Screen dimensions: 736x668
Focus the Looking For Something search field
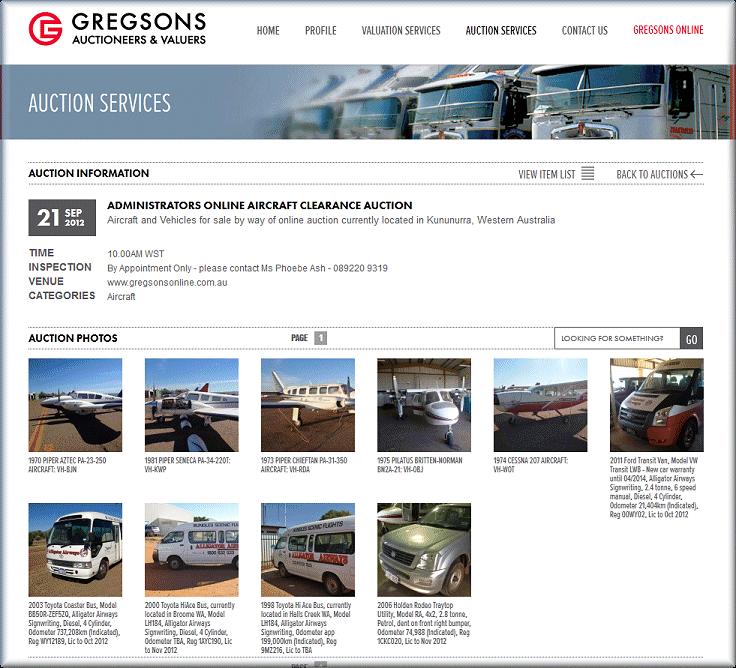[617, 338]
